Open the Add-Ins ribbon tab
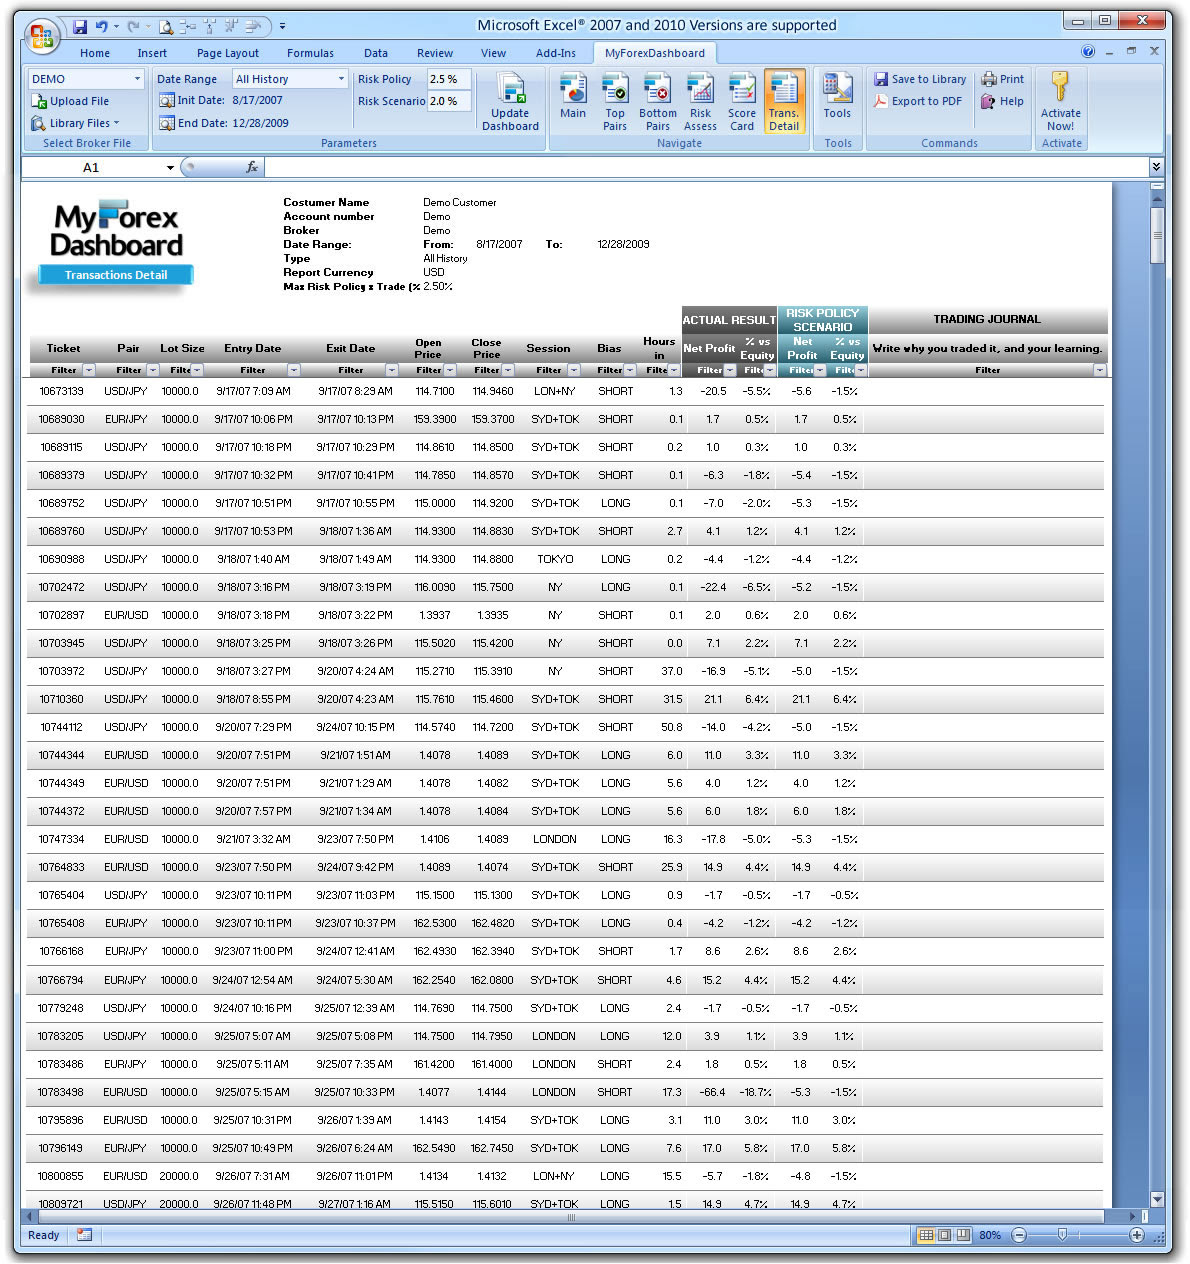 coord(556,53)
